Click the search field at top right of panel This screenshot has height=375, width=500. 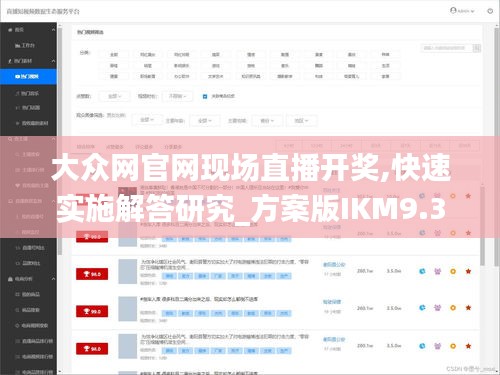(x=447, y=48)
